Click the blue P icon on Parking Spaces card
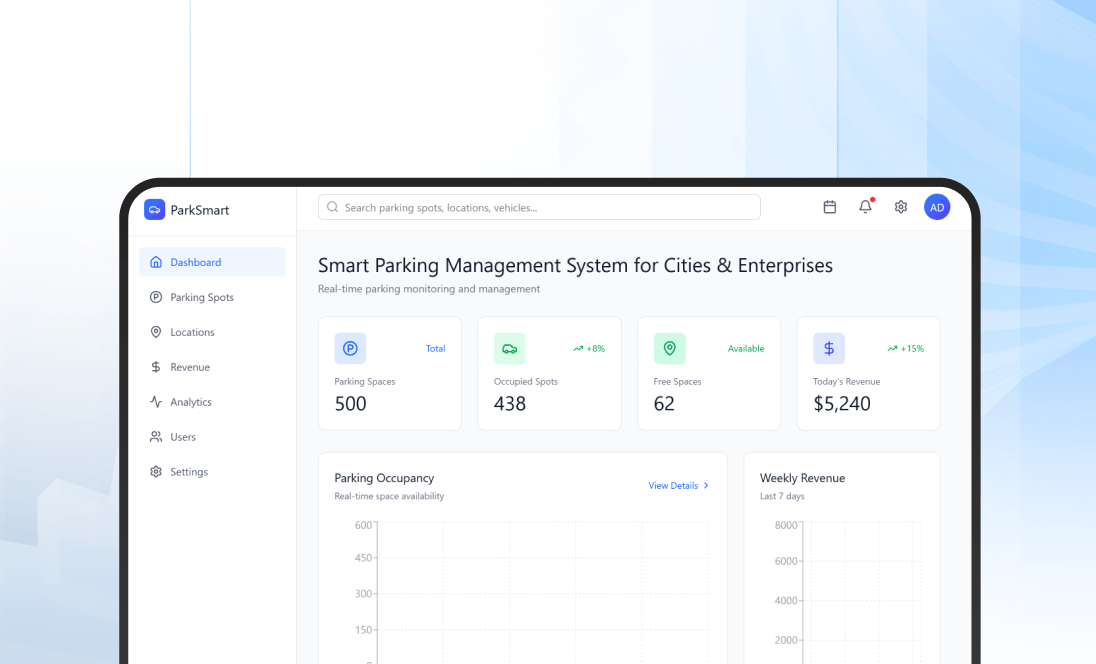 click(x=350, y=348)
